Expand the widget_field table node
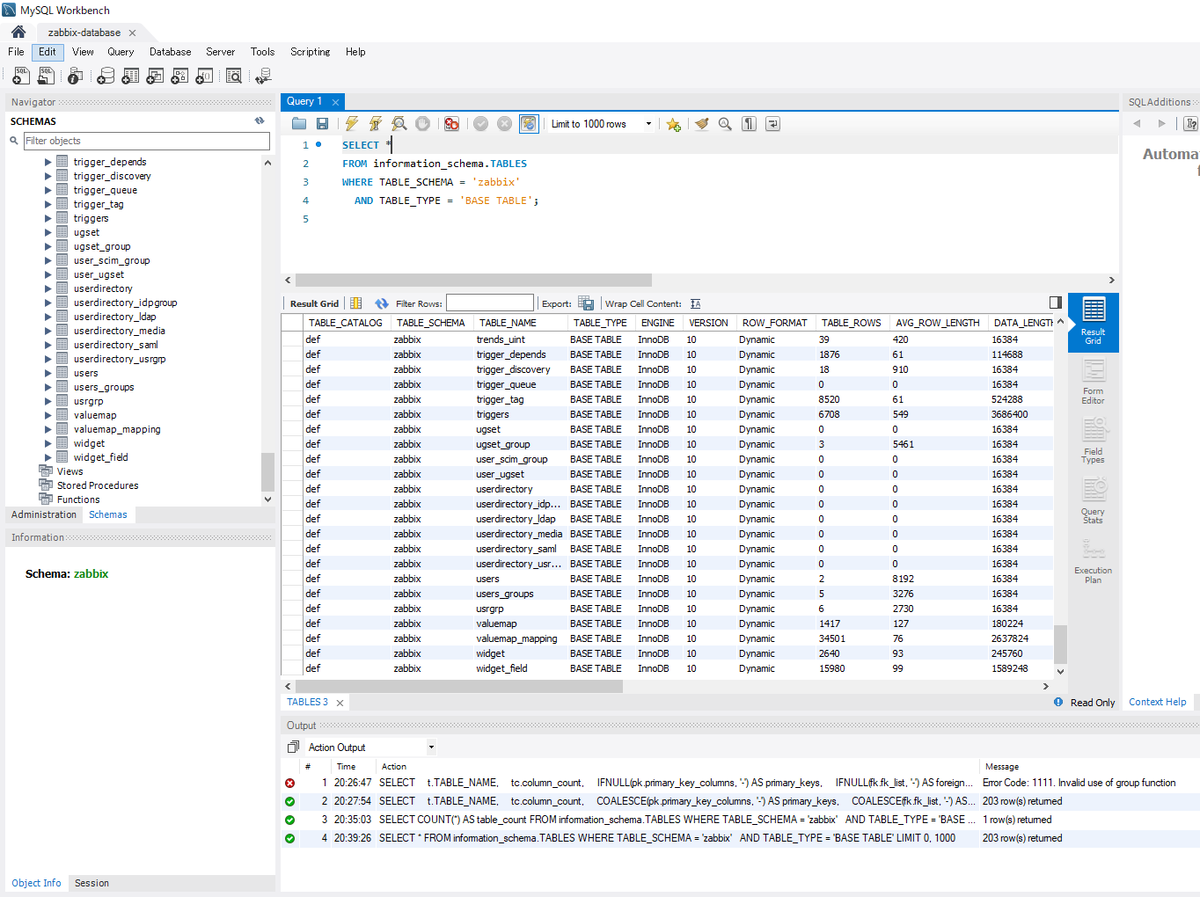The width and height of the screenshot is (1200, 897). pos(48,457)
